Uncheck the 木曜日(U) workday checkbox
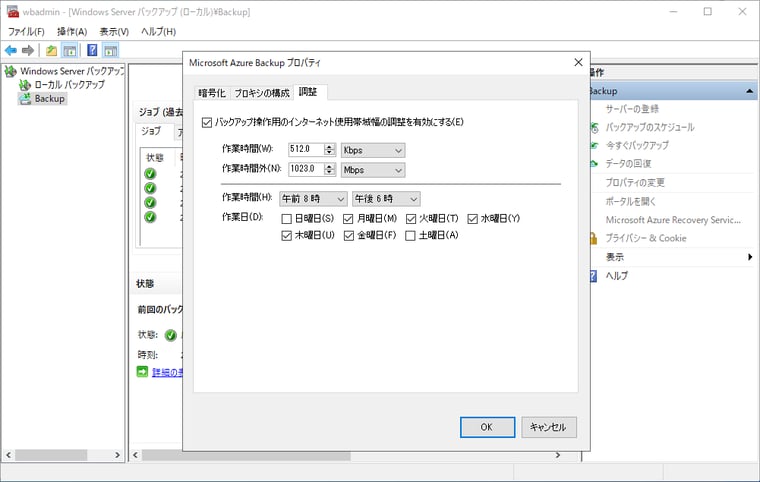760x482 pixels. pos(286,236)
